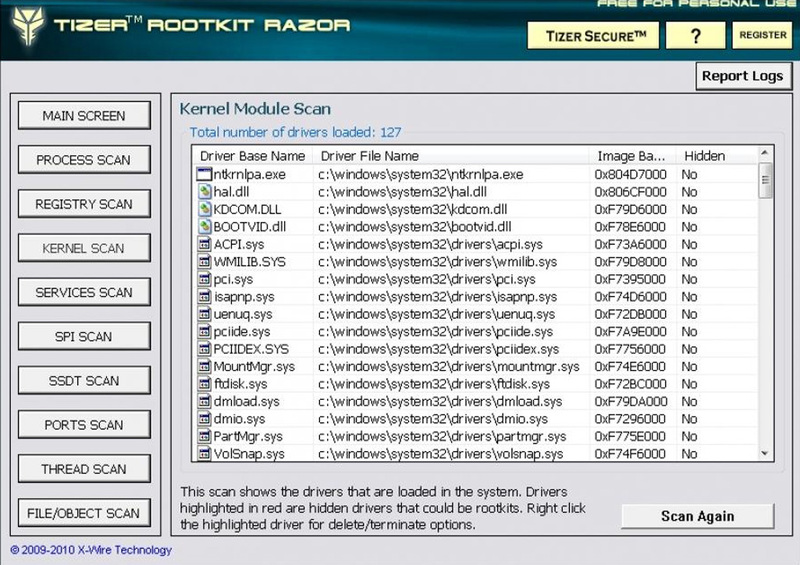Go to Services Scan
Image resolution: width=800 pixels, height=565 pixels.
84,292
